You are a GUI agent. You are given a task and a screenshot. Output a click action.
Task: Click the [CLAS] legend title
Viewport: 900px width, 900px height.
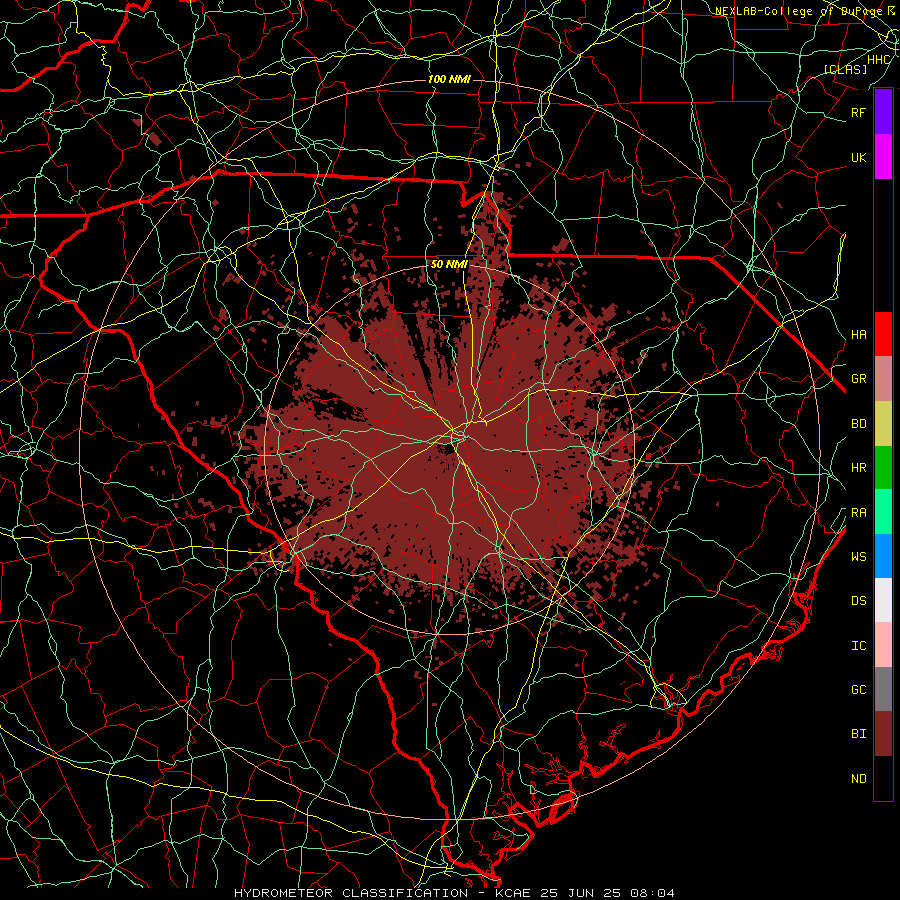pyautogui.click(x=845, y=69)
